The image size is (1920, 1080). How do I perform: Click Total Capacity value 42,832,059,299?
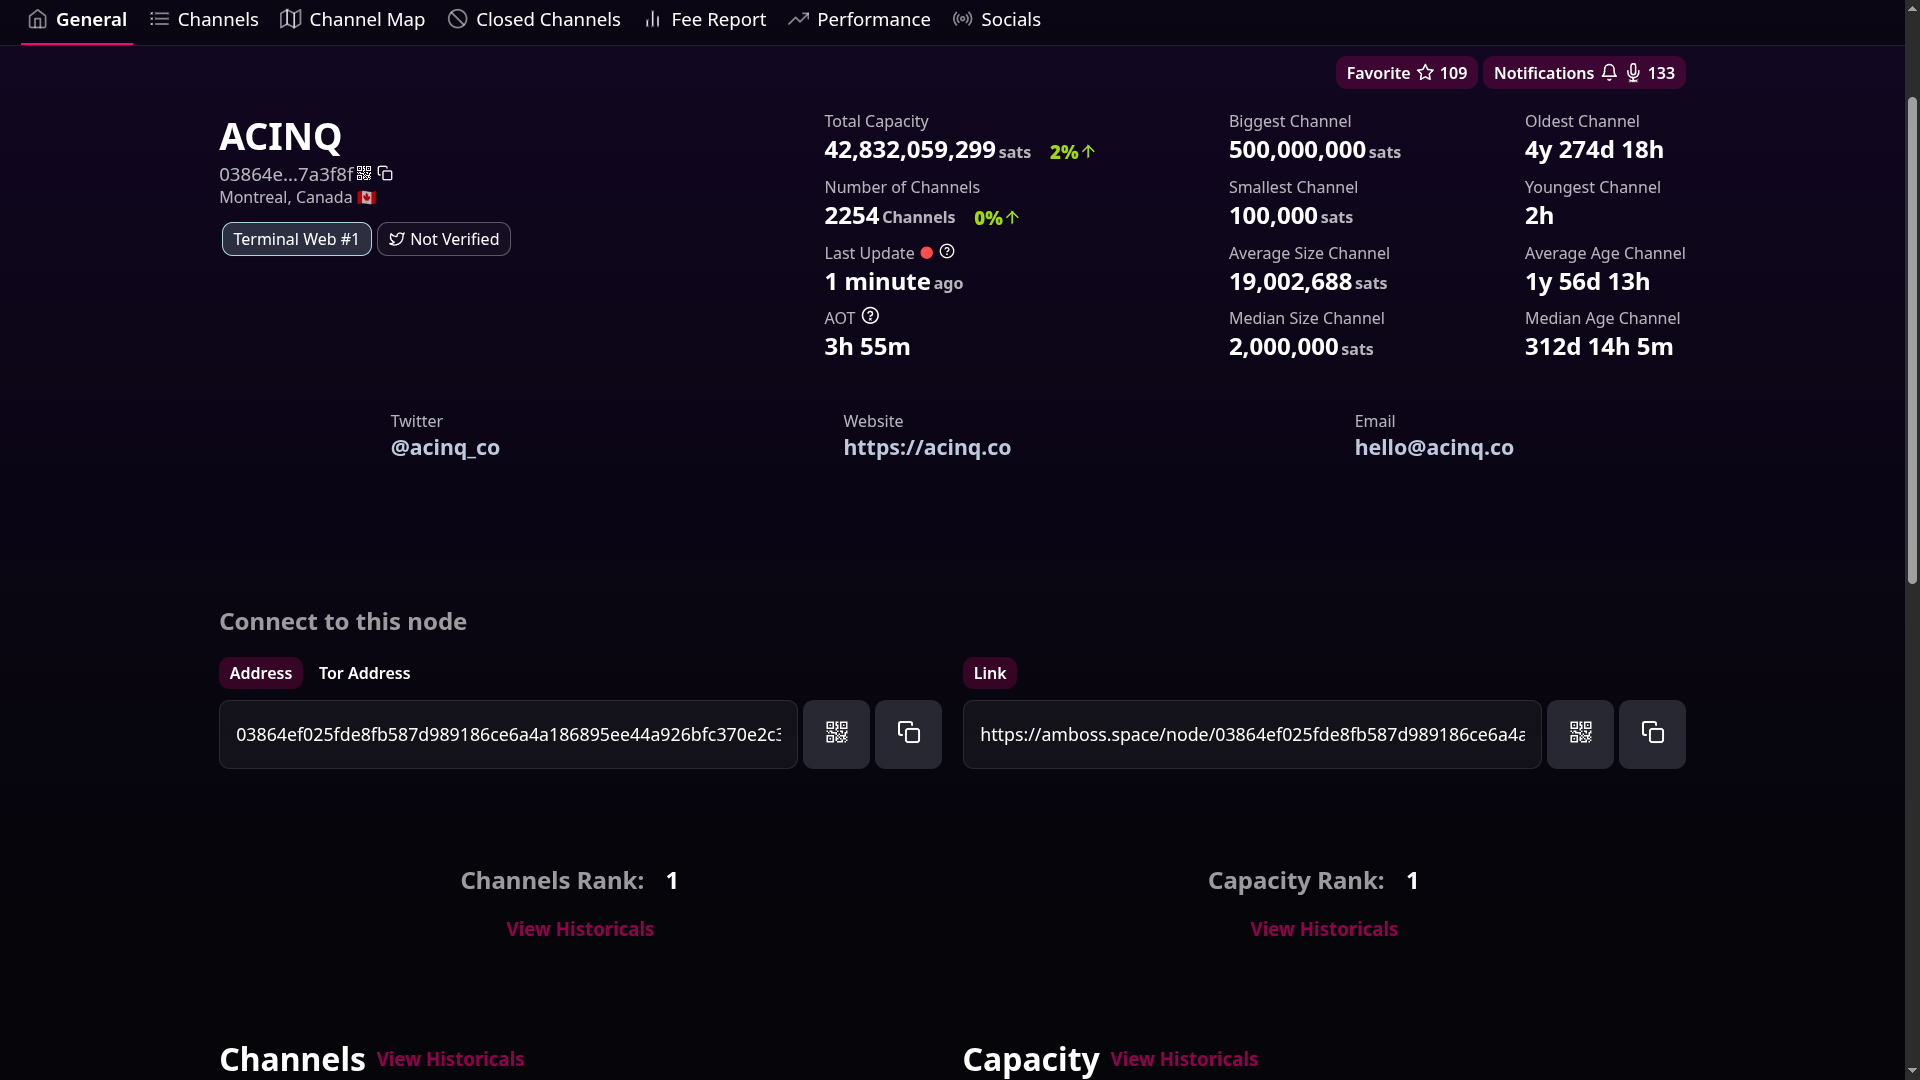(909, 150)
